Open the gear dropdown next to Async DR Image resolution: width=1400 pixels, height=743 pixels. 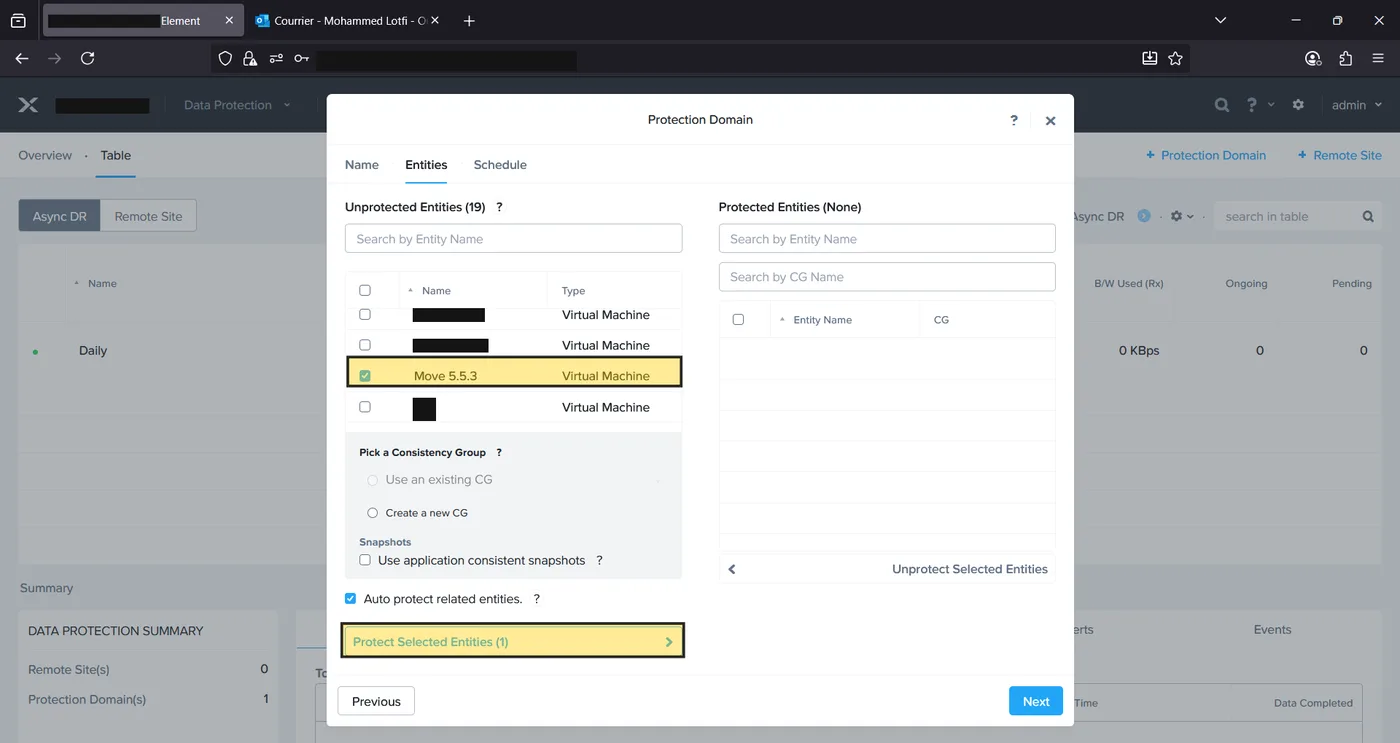tap(1182, 217)
